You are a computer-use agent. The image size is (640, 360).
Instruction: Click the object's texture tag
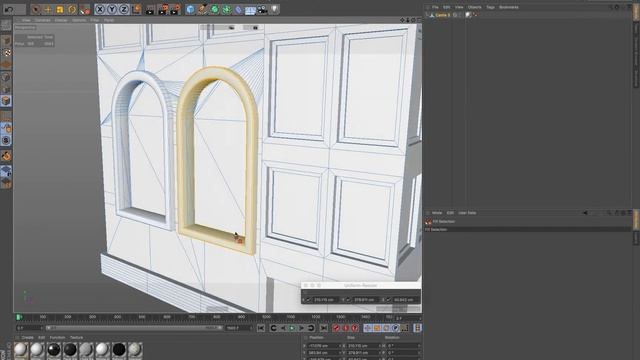click(x=469, y=15)
